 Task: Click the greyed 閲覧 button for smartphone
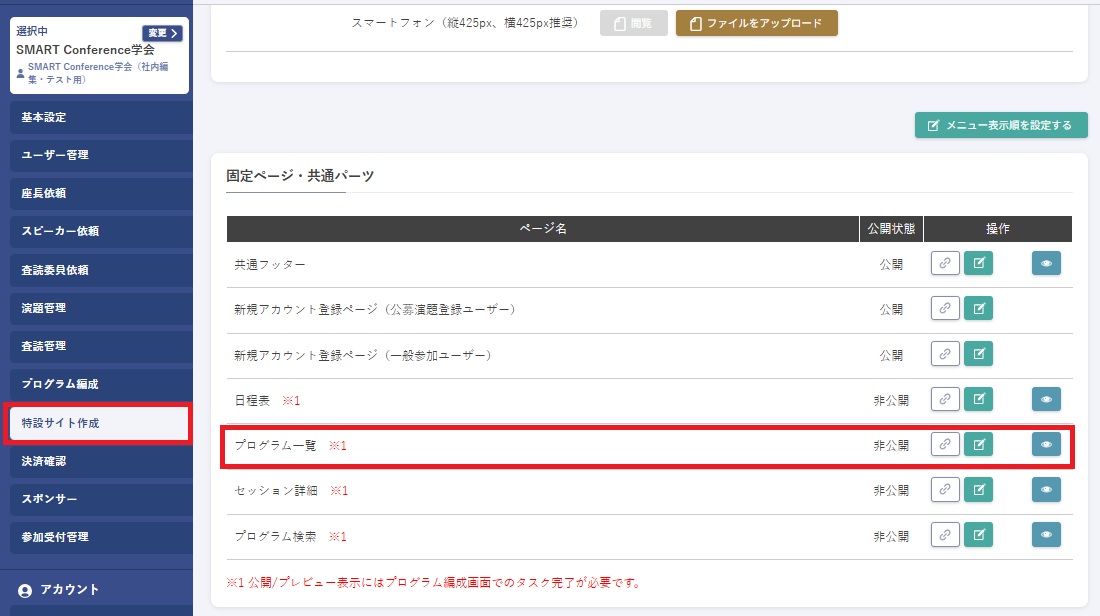point(633,23)
